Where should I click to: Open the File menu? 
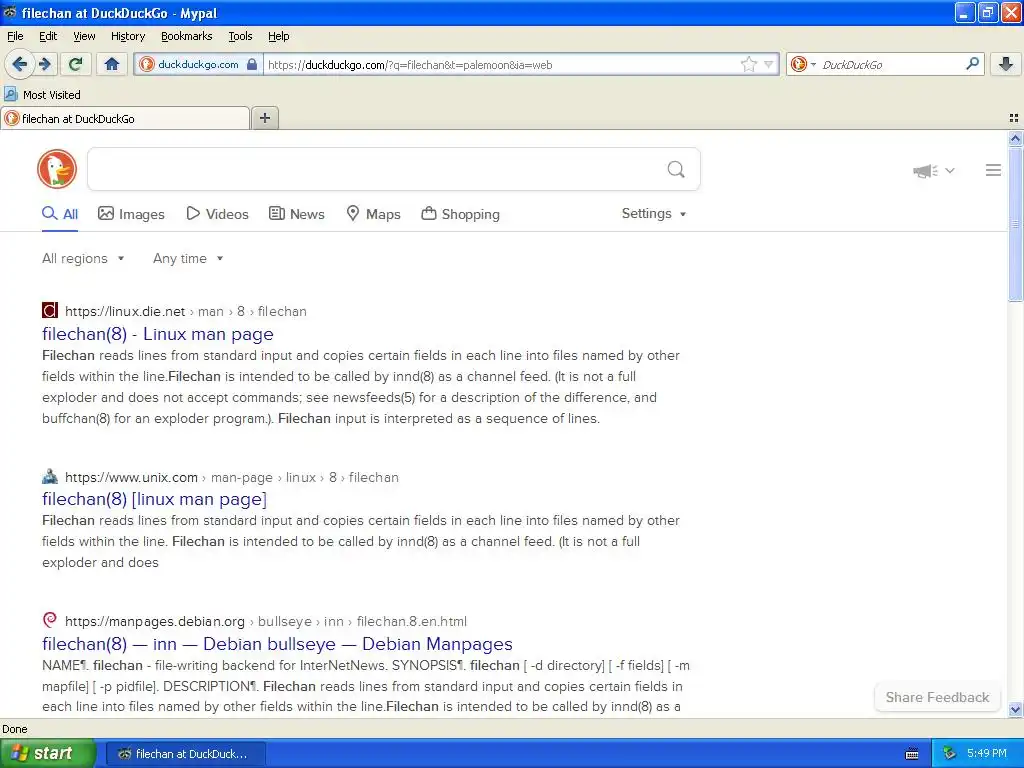[15, 36]
